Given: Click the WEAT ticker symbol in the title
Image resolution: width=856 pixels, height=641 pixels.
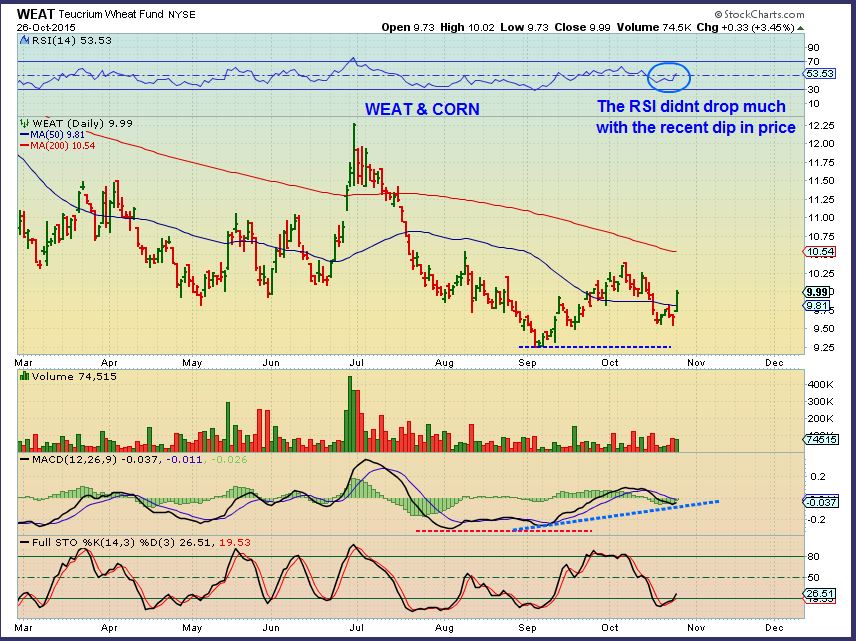Looking at the screenshot, I should 36,14.
